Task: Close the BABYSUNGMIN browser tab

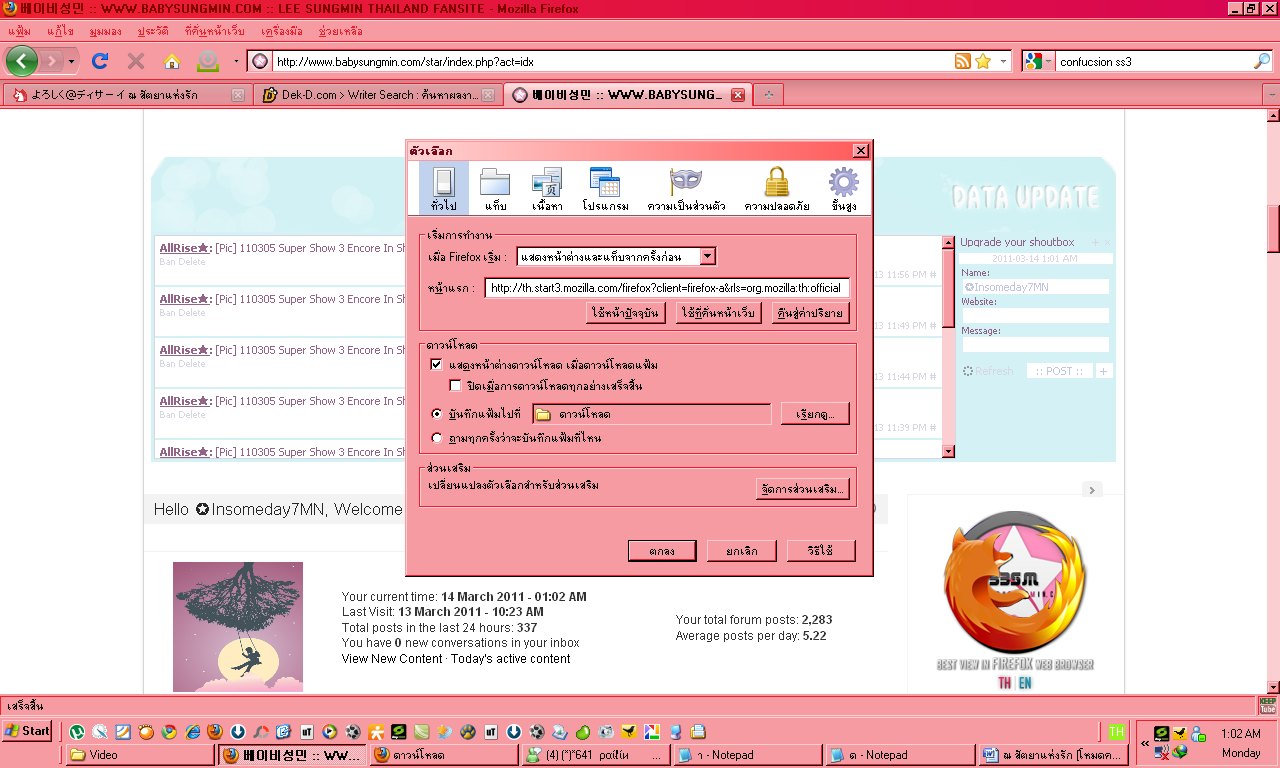Action: coord(738,95)
